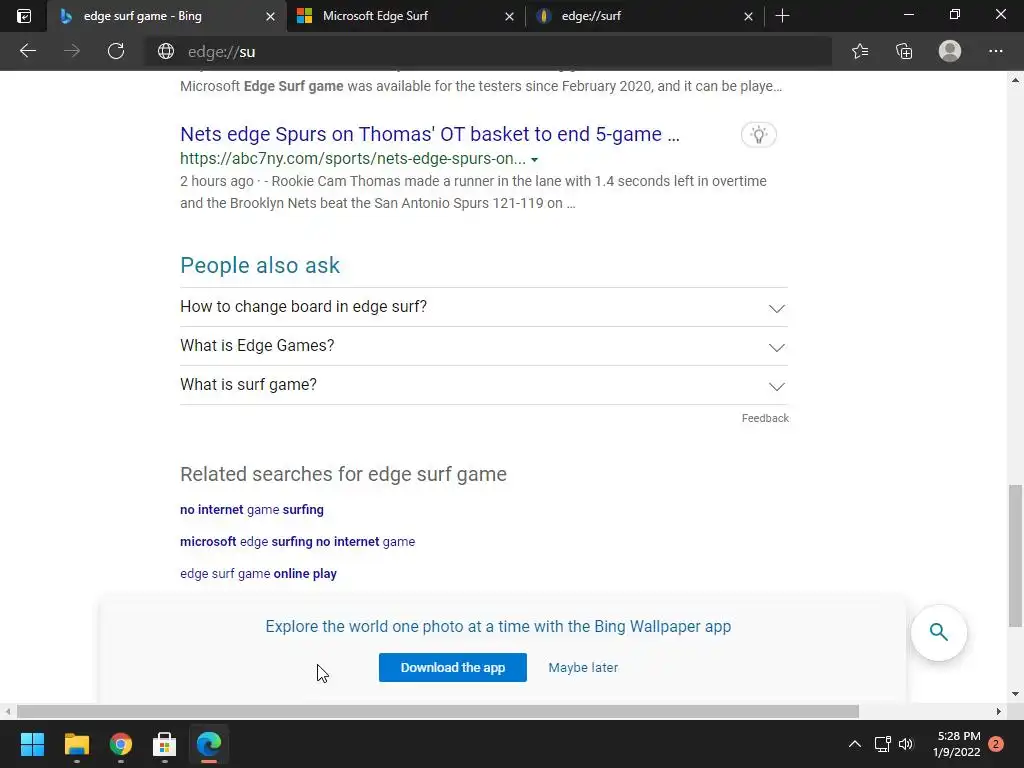Open the Windows Start menu
This screenshot has height=768, width=1024.
pyautogui.click(x=32, y=744)
